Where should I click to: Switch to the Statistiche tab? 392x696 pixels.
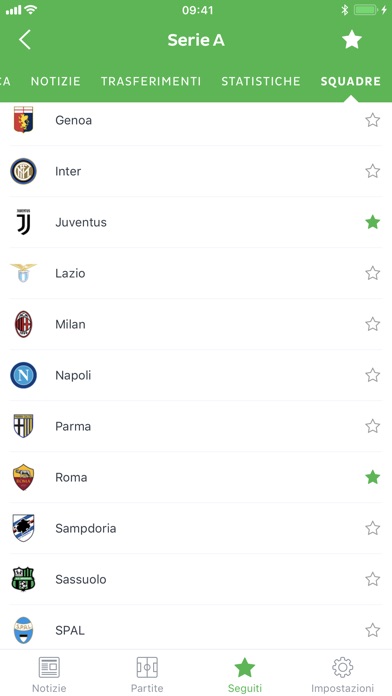(261, 81)
